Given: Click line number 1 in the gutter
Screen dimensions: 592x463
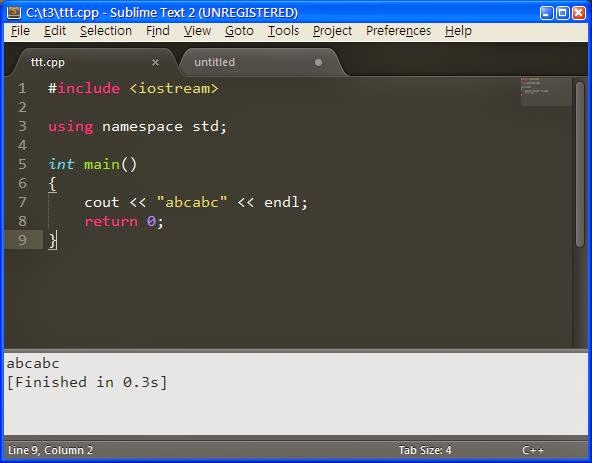Looking at the screenshot, I should [x=22, y=88].
